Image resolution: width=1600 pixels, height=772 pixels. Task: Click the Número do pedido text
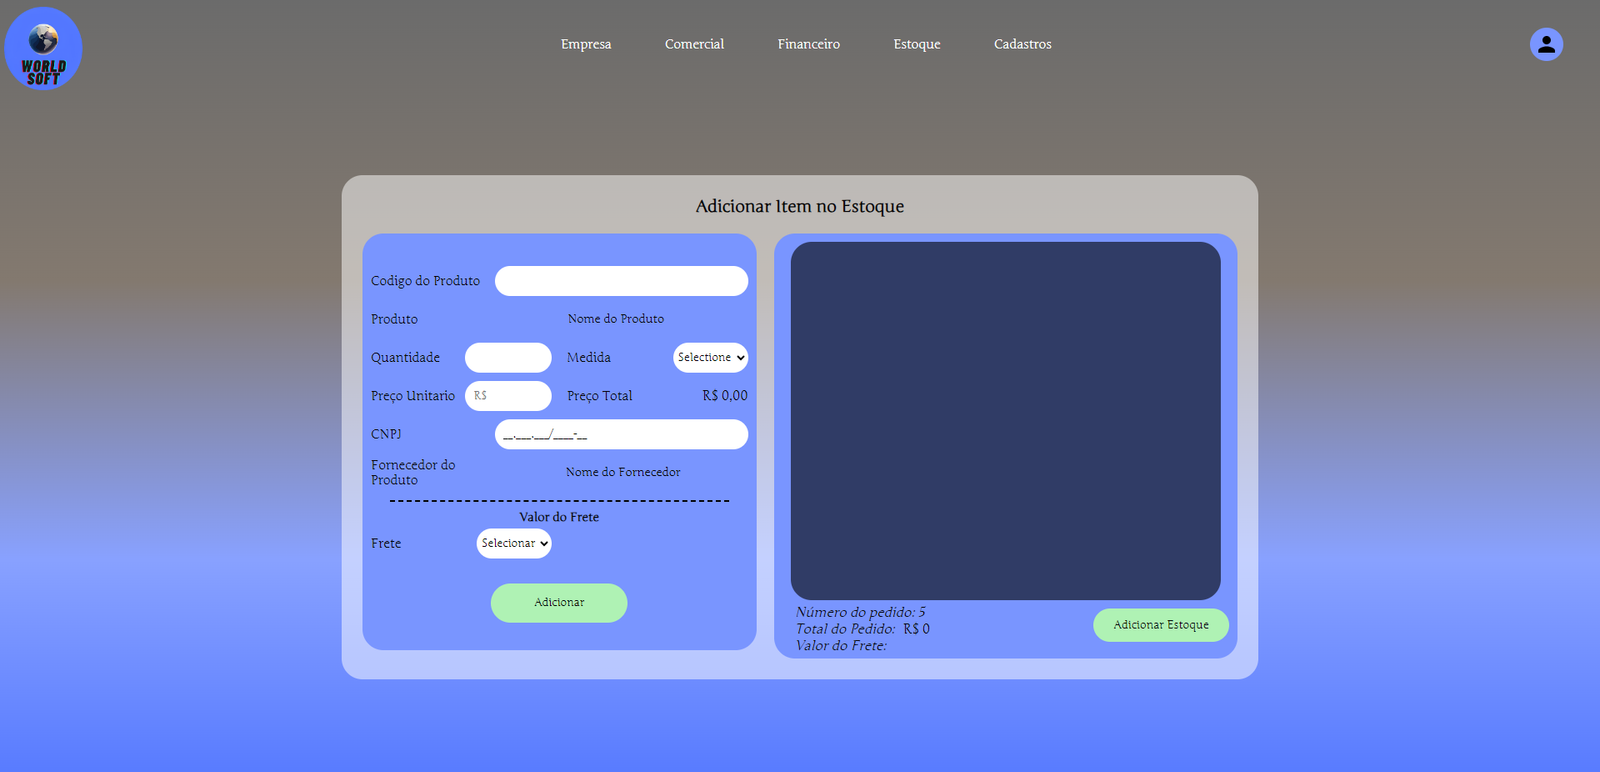click(x=860, y=612)
